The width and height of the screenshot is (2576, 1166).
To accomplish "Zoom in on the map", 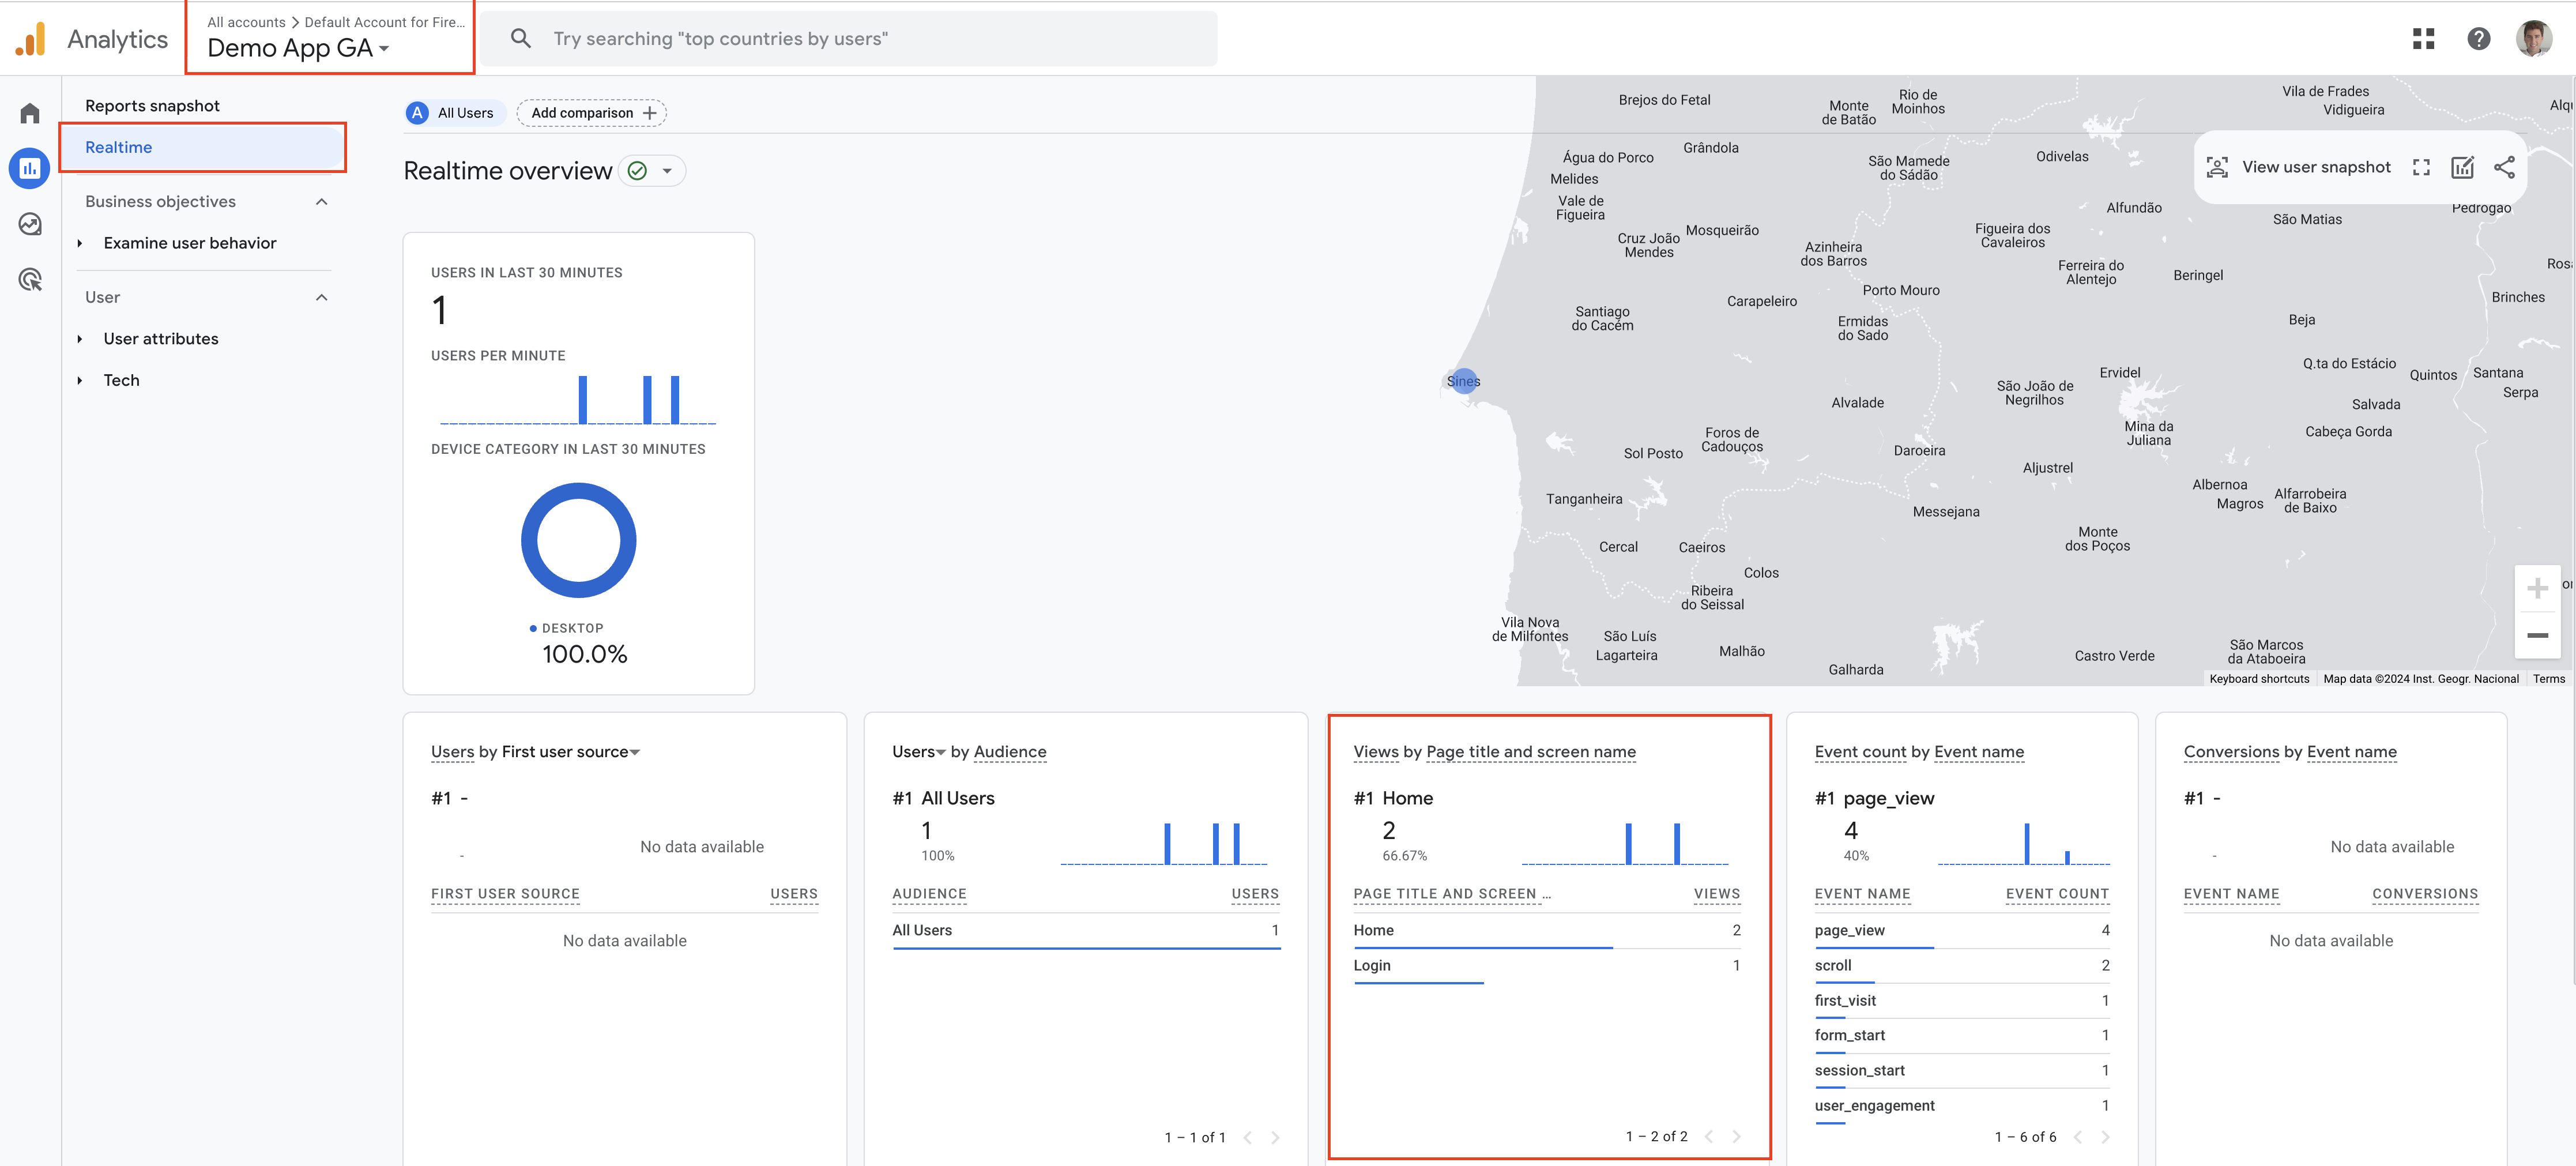I will [x=2537, y=588].
